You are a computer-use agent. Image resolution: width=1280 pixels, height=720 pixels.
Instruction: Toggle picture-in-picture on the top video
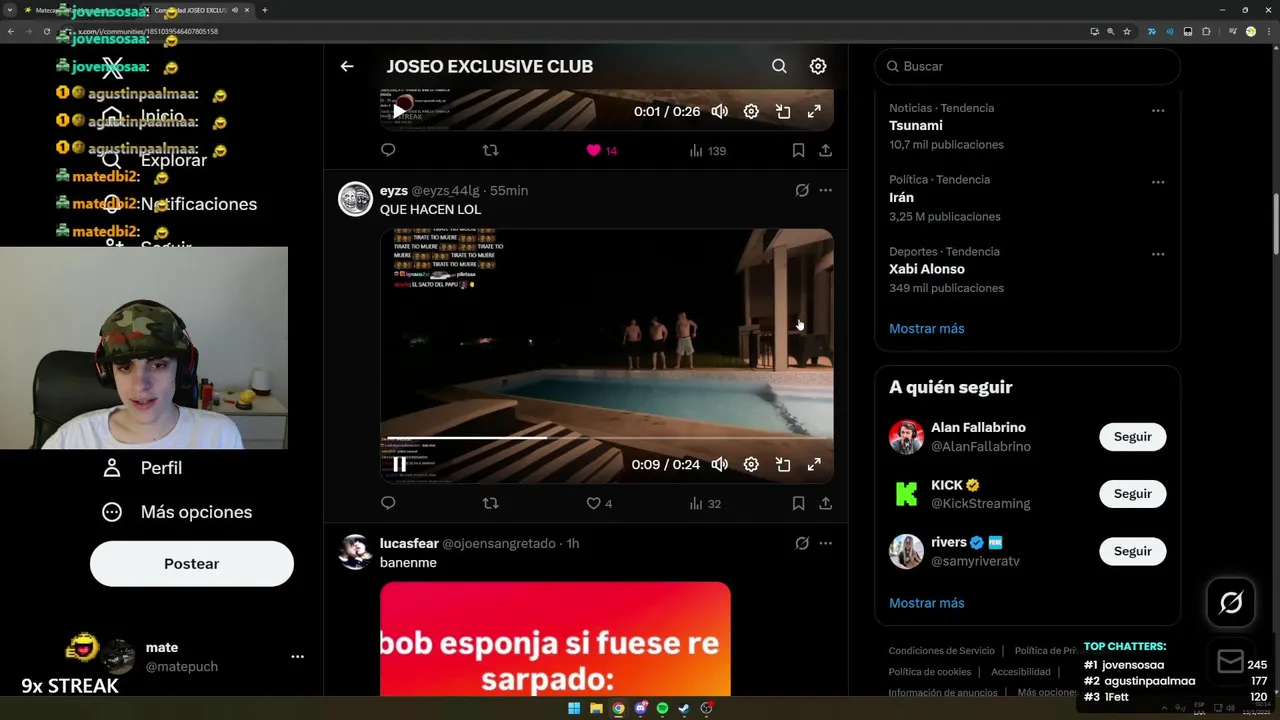click(783, 111)
